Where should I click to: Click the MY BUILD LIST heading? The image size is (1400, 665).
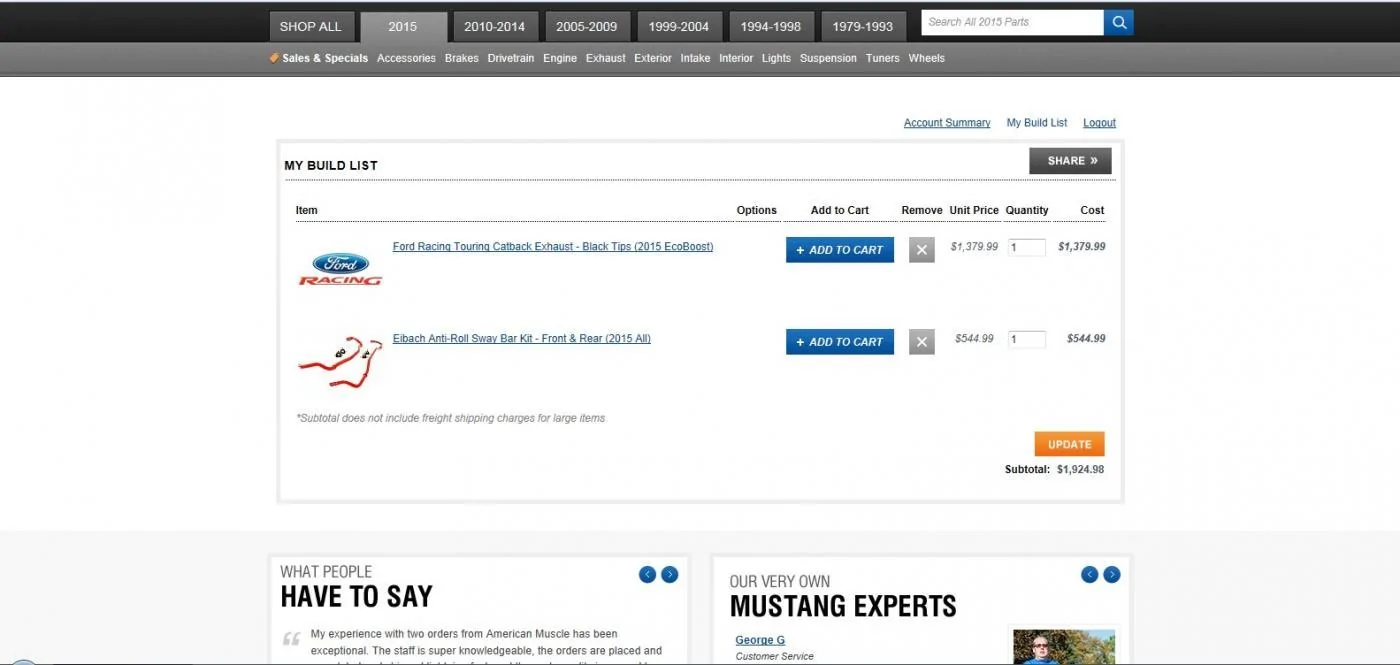click(x=331, y=166)
